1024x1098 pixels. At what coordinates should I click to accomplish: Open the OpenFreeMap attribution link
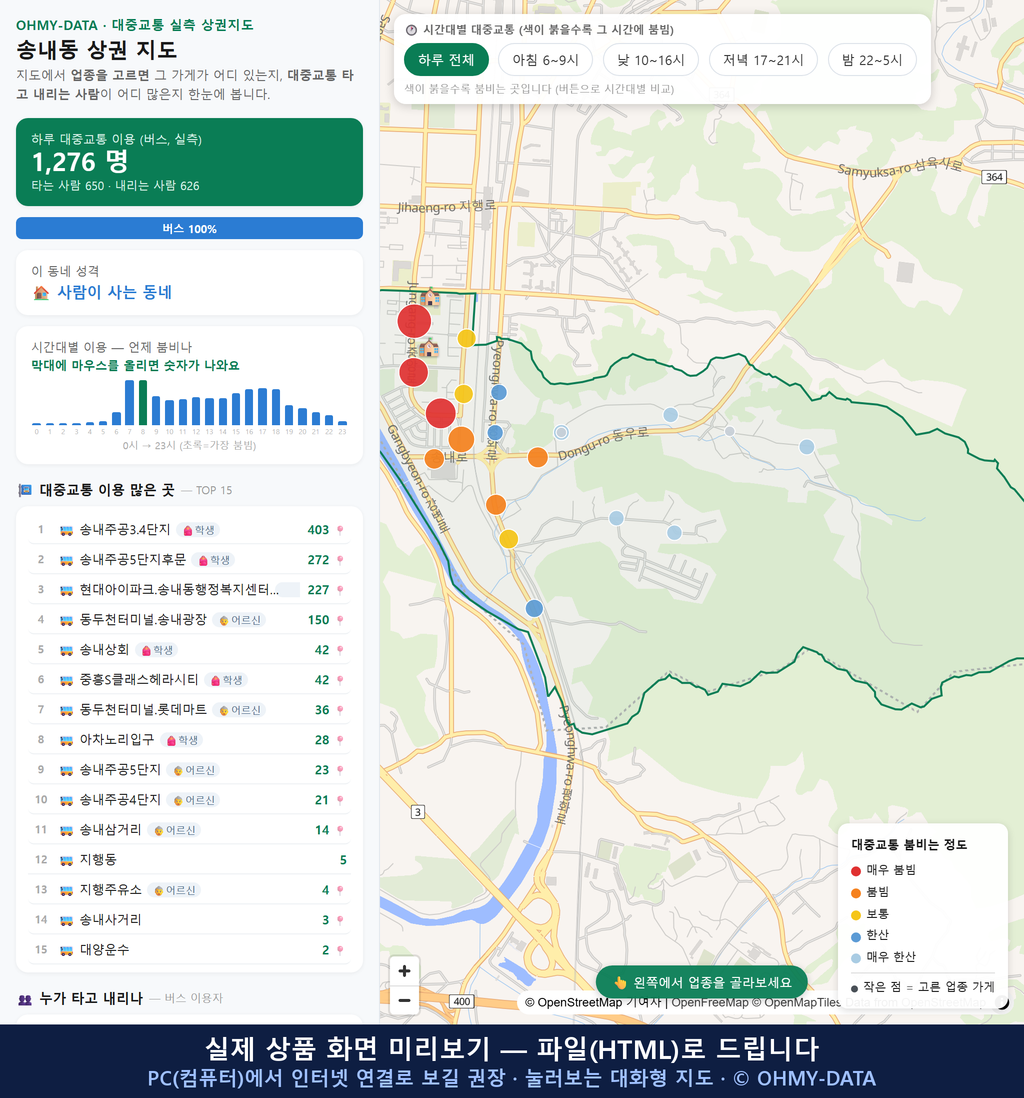coord(710,1002)
